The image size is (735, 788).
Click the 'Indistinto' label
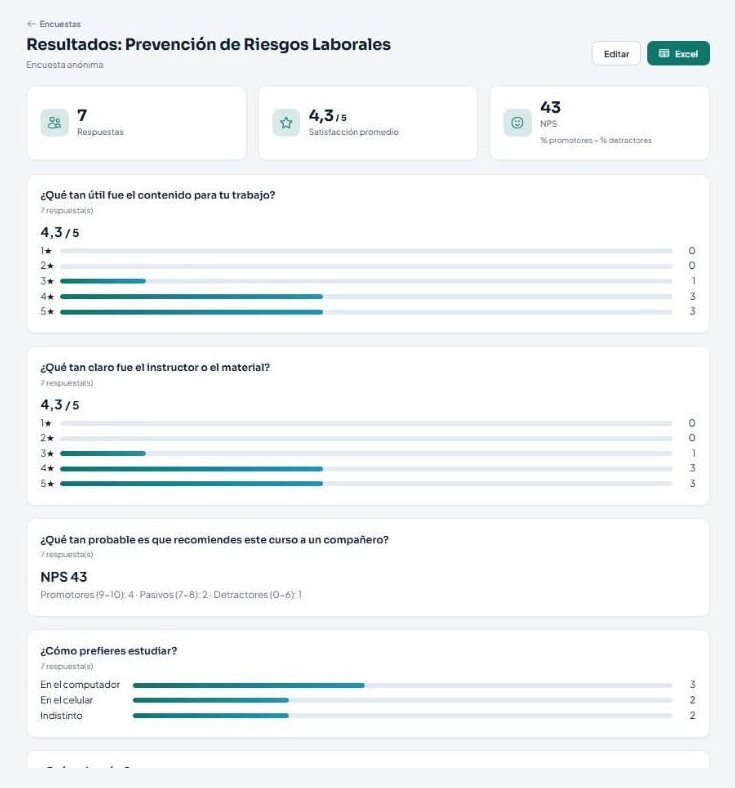pos(61,715)
